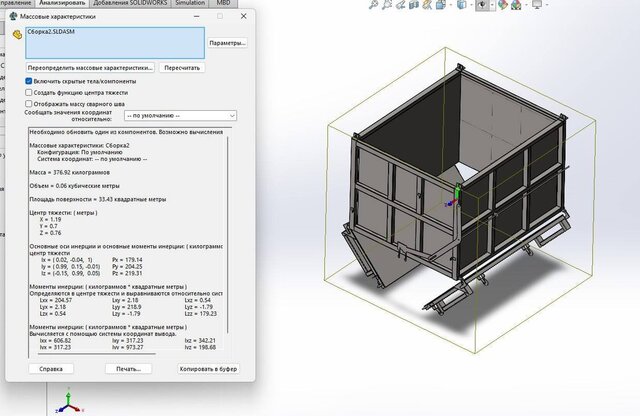Open the coordinate system 'по умолчанию' dropdown

[x=180, y=116]
